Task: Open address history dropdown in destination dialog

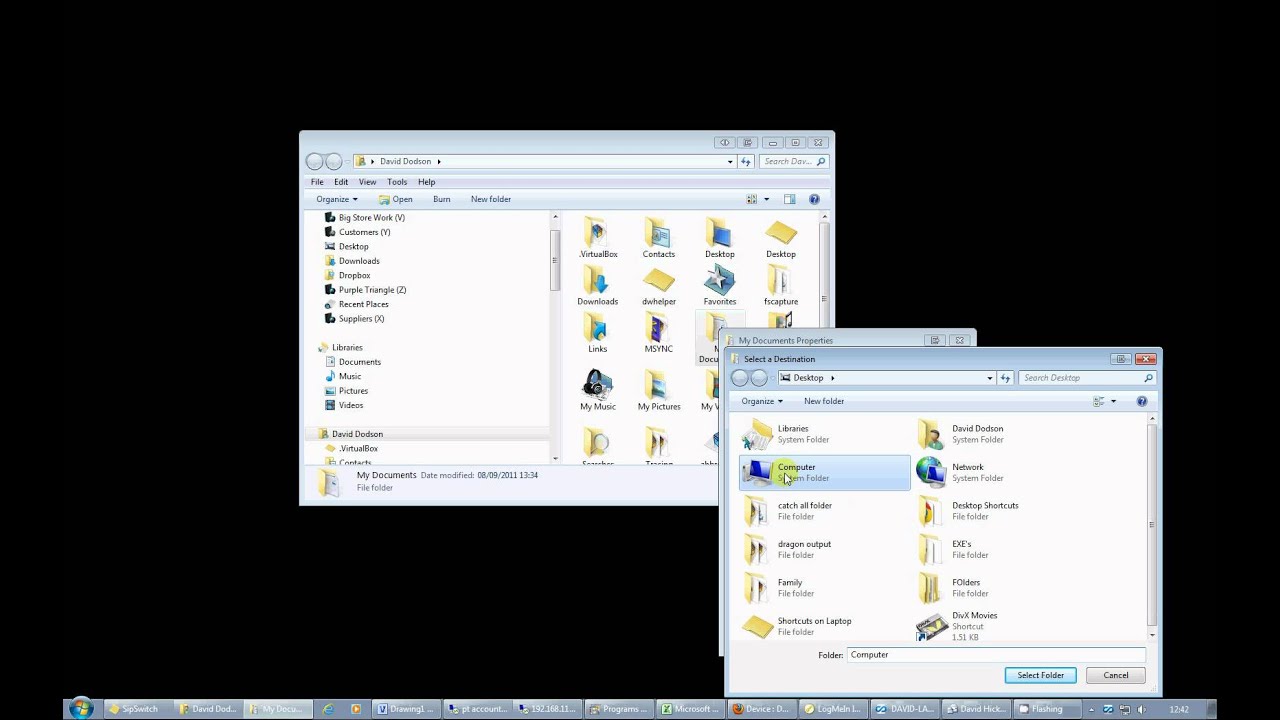Action: 990,378
